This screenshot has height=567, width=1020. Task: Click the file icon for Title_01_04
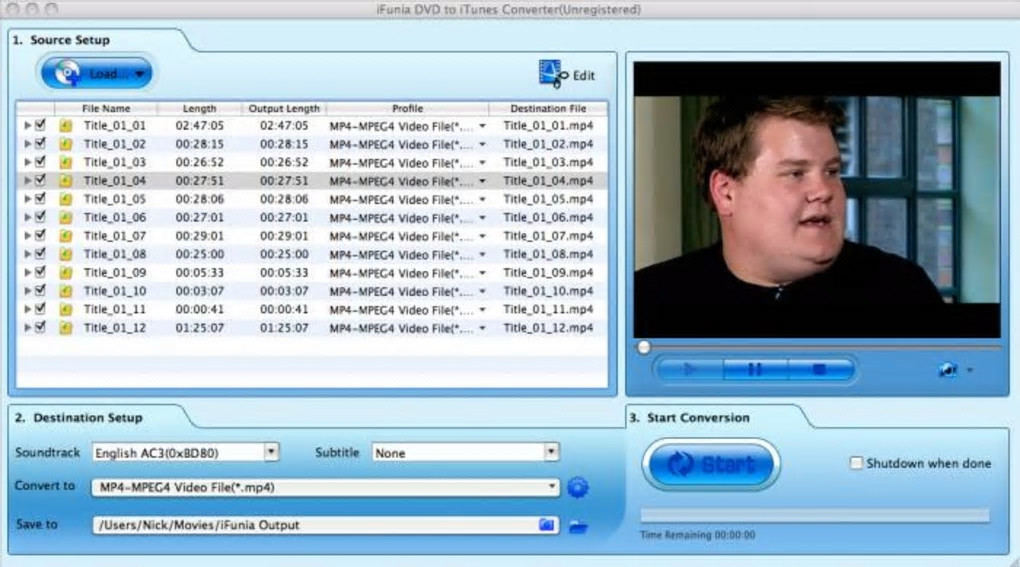66,181
